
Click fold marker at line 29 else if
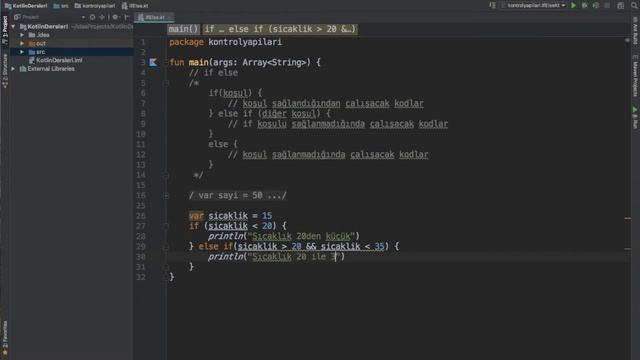click(x=166, y=247)
